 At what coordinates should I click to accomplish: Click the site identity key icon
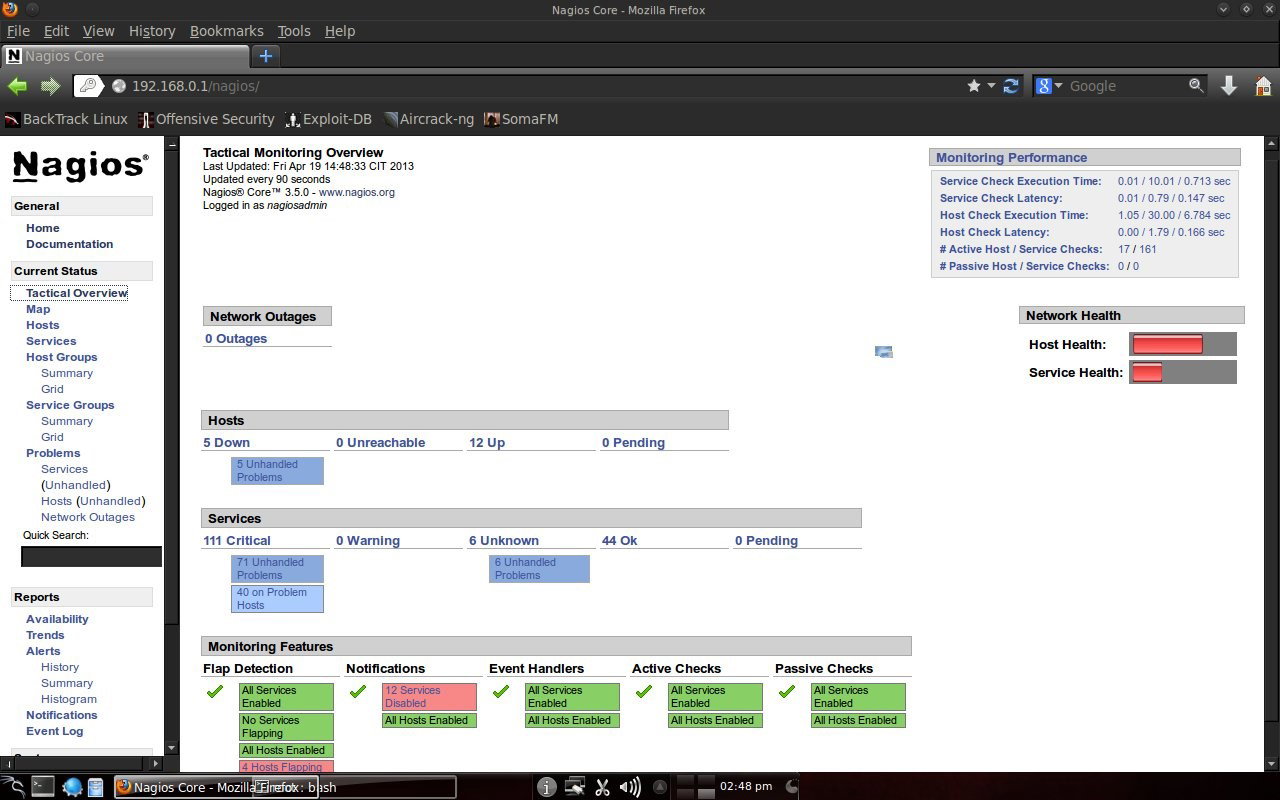pos(88,86)
